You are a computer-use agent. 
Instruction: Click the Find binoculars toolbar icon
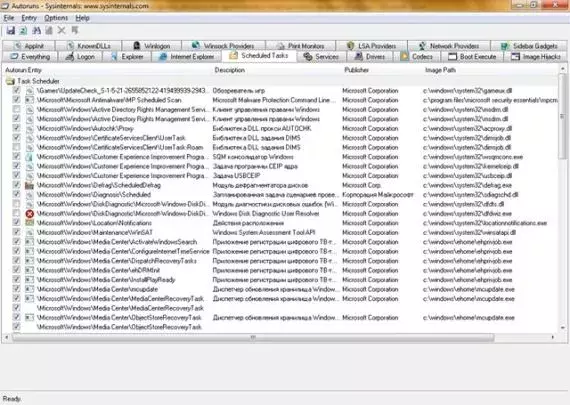click(x=36, y=31)
